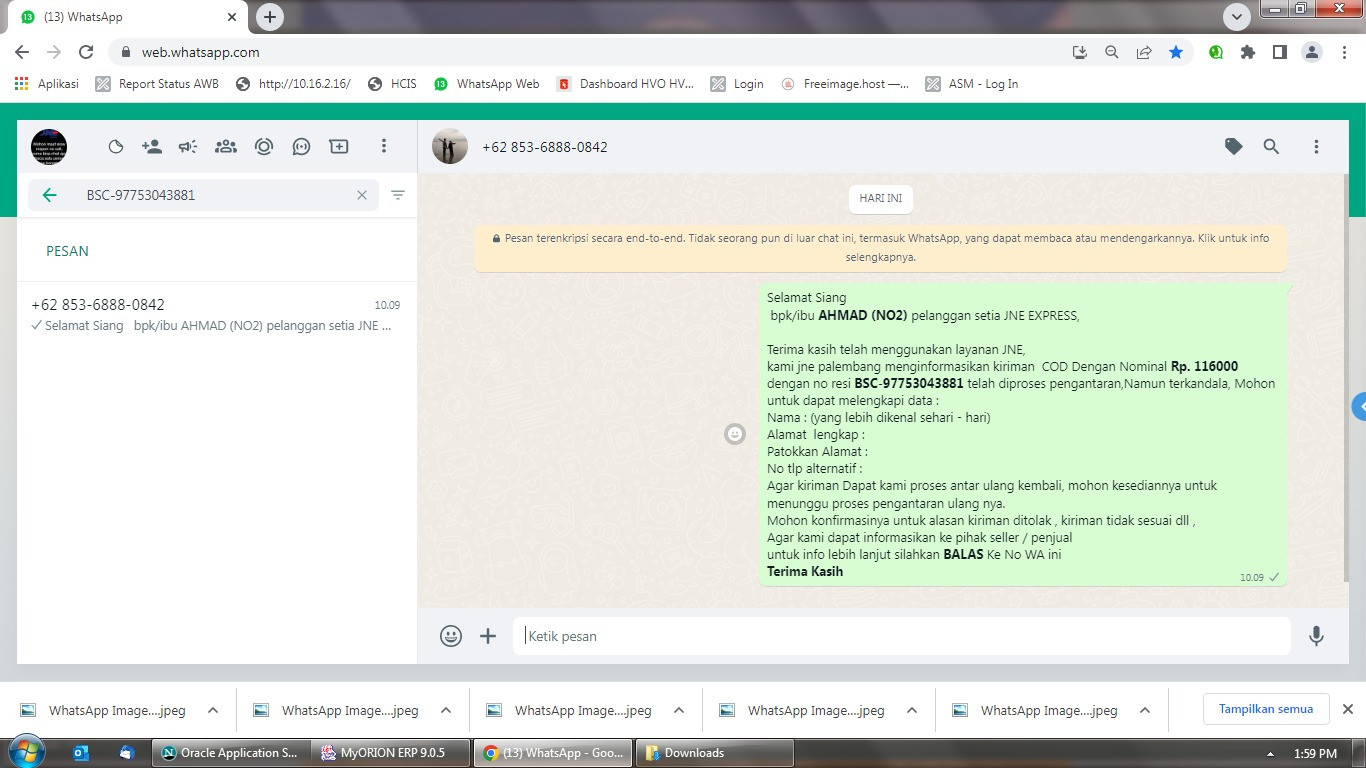This screenshot has height=768, width=1366.
Task: Clear the BSC-97753043881 search text
Action: click(x=362, y=195)
